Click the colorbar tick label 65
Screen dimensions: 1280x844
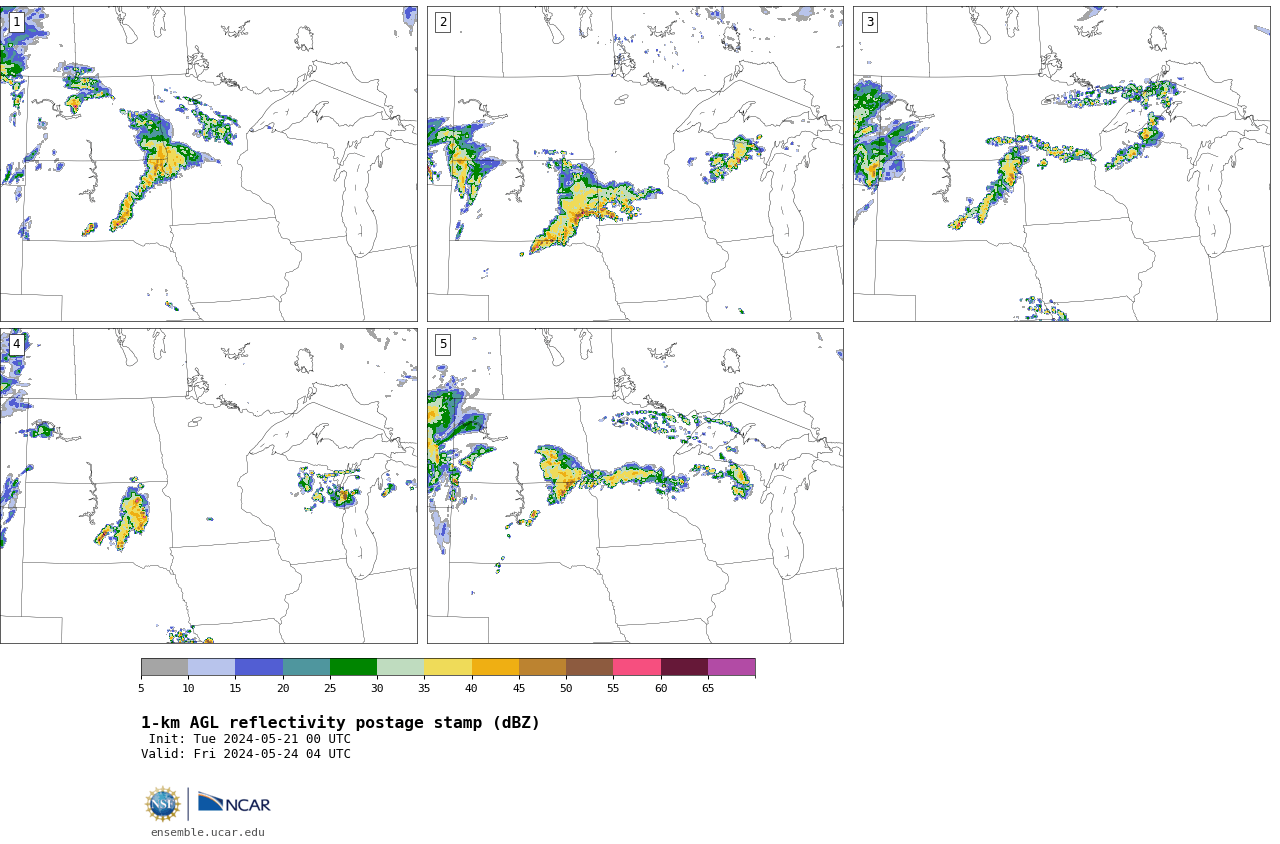click(708, 688)
